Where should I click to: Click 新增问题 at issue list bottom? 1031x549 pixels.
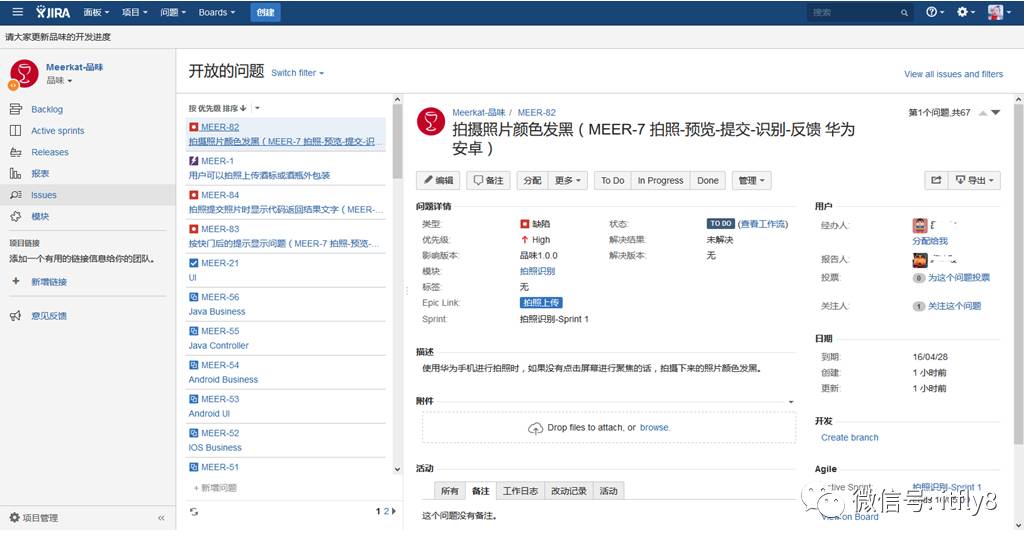click(215, 488)
